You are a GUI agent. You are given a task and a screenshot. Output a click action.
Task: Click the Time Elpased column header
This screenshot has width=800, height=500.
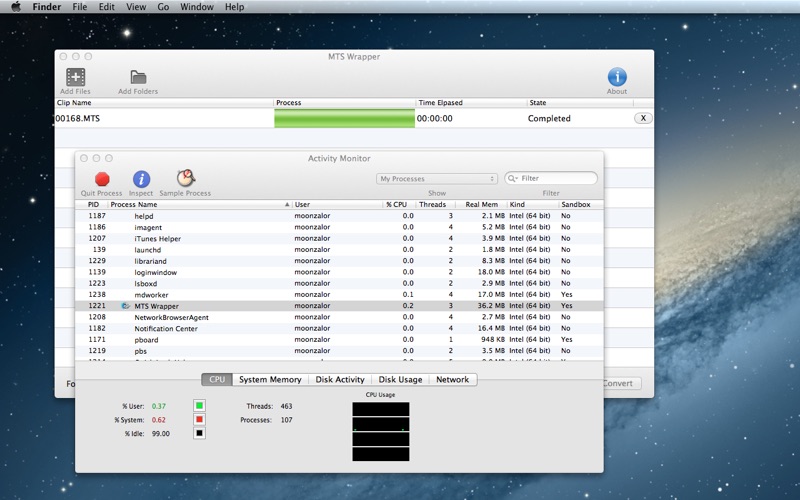[471, 103]
